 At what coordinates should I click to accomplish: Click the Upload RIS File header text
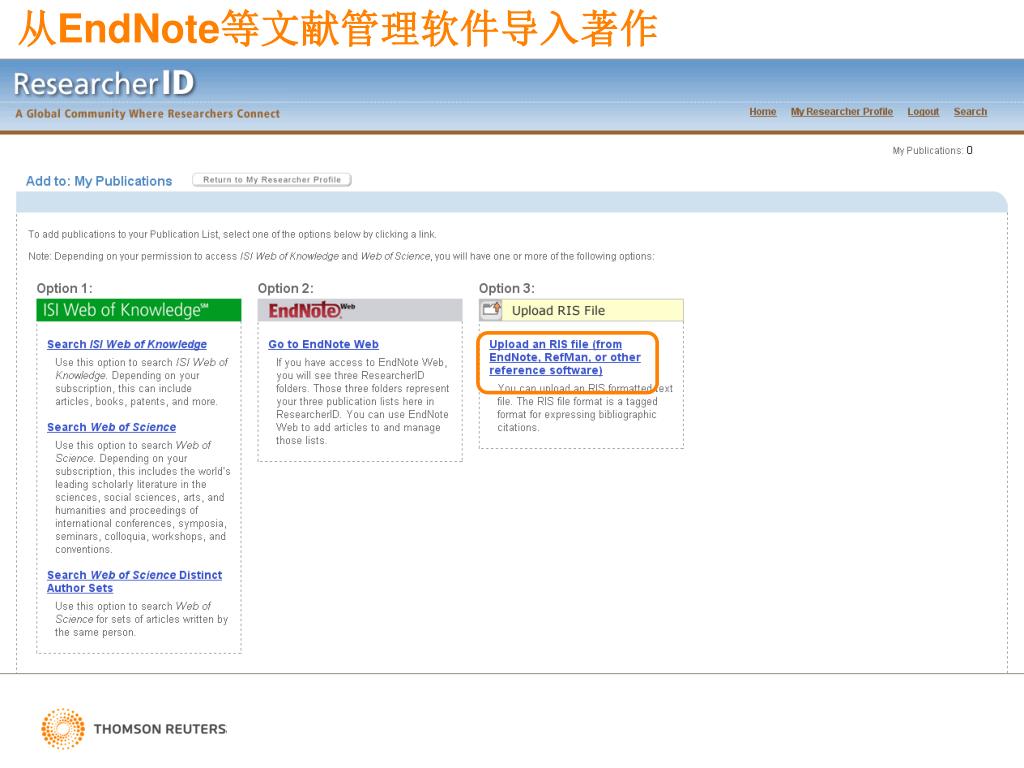[x=558, y=311]
